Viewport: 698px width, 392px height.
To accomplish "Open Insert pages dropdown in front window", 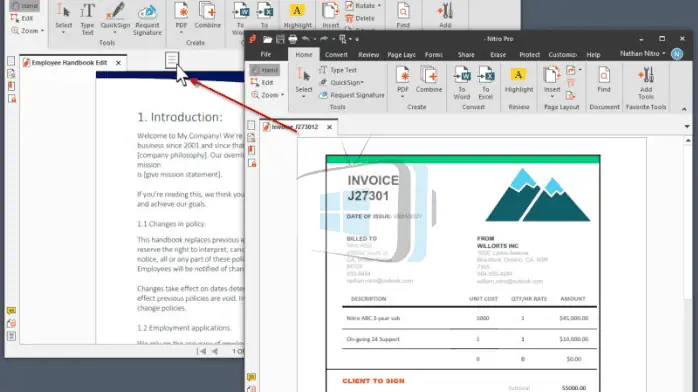I will (552, 82).
